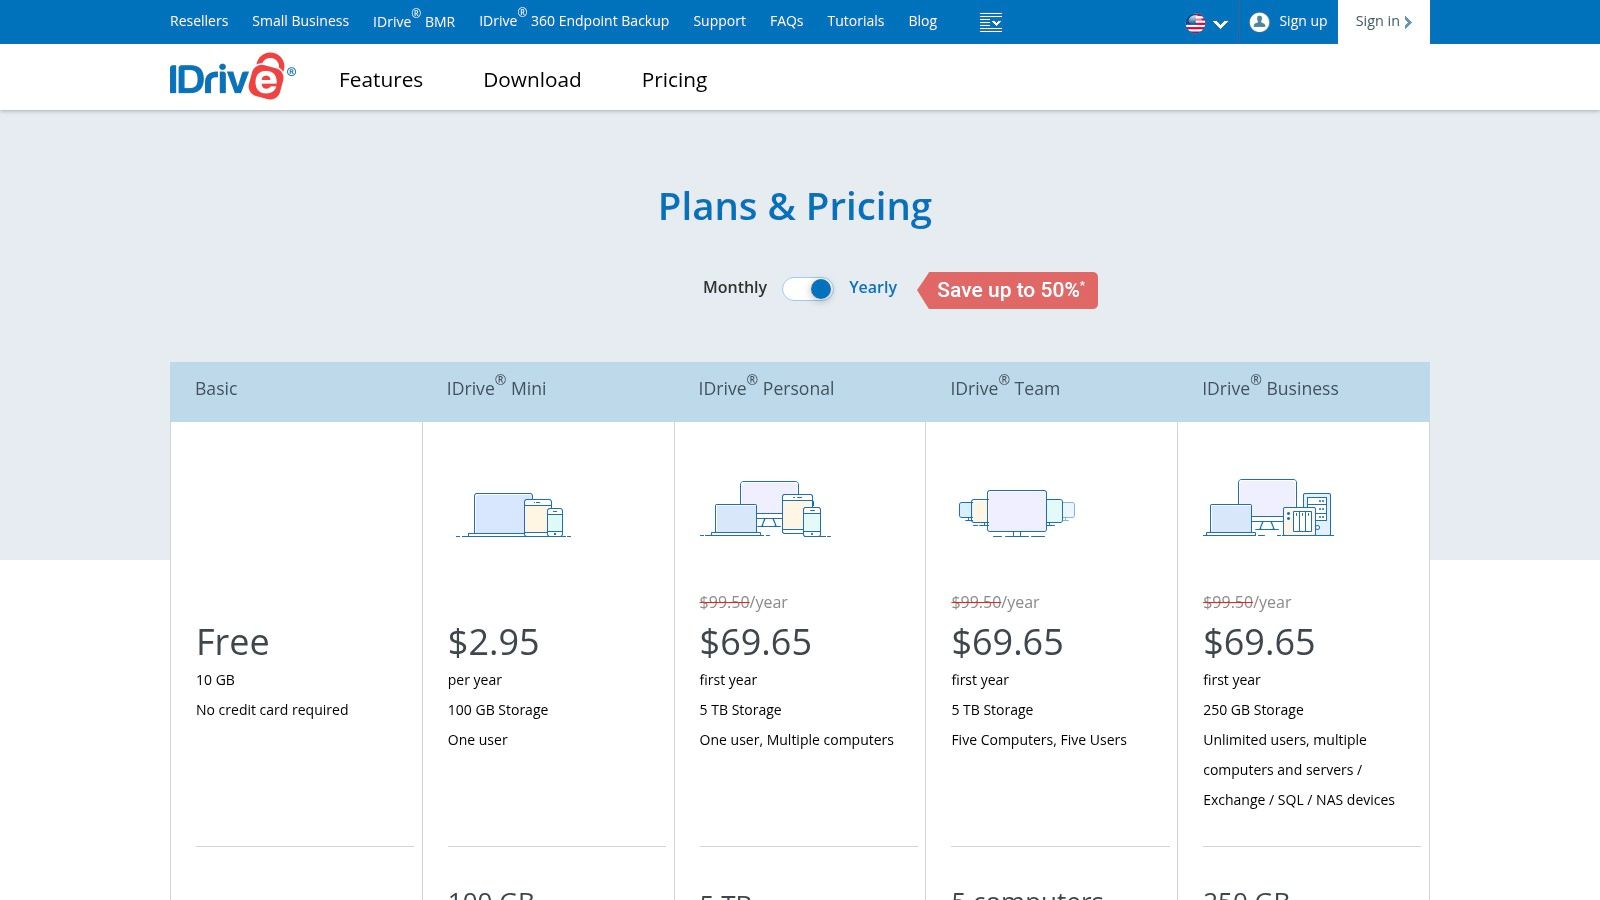
Task: Open the Pricing menu item
Action: click(x=674, y=80)
